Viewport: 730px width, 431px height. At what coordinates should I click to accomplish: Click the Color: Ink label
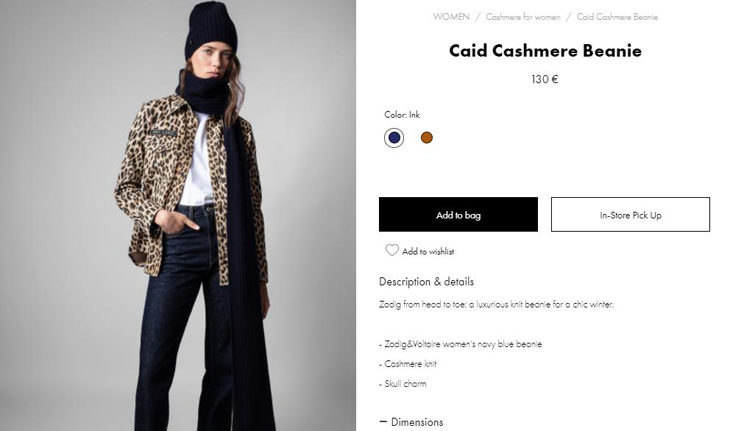click(402, 115)
